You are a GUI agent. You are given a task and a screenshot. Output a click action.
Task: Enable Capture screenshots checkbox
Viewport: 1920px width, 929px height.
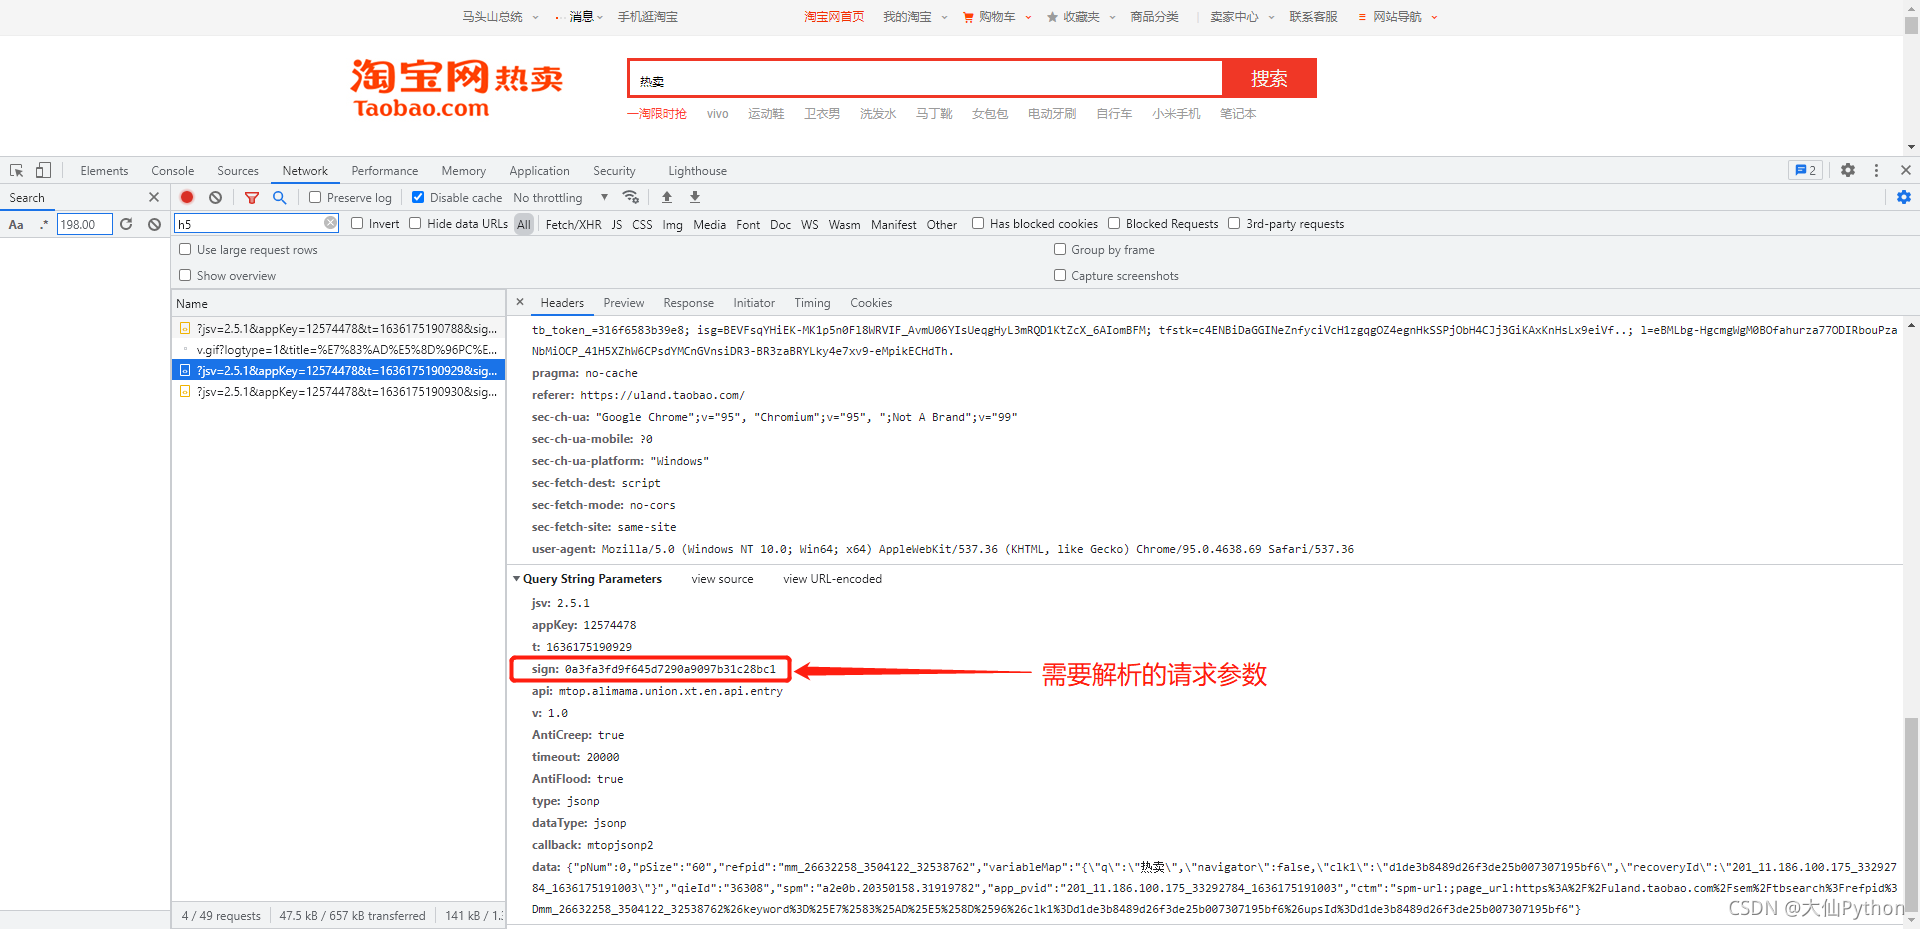[x=1060, y=275]
